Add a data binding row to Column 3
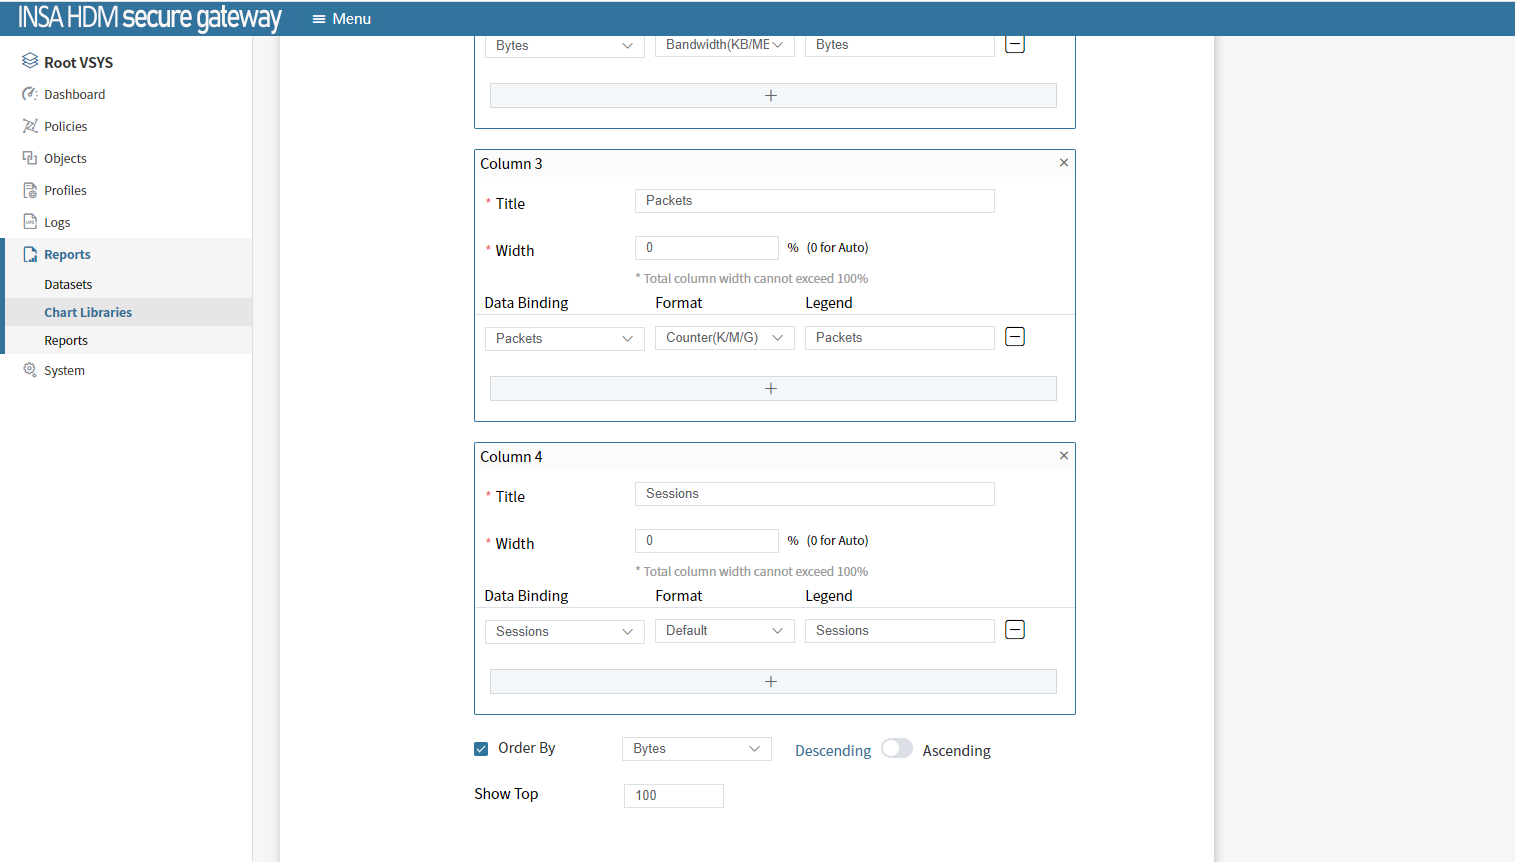The width and height of the screenshot is (1515, 862). click(772, 389)
